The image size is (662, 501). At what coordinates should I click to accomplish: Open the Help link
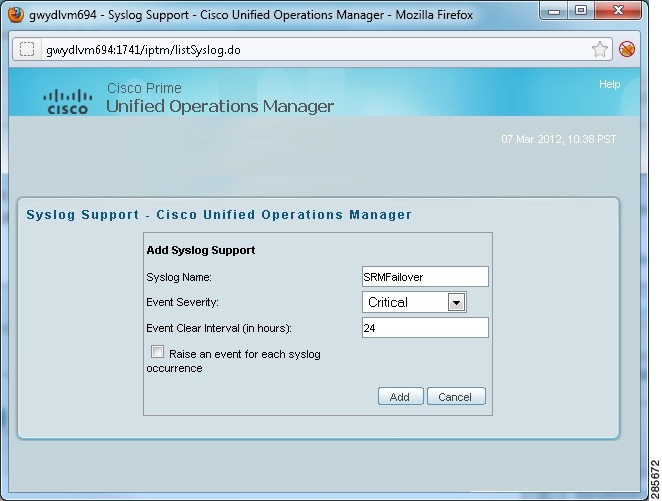(x=609, y=84)
